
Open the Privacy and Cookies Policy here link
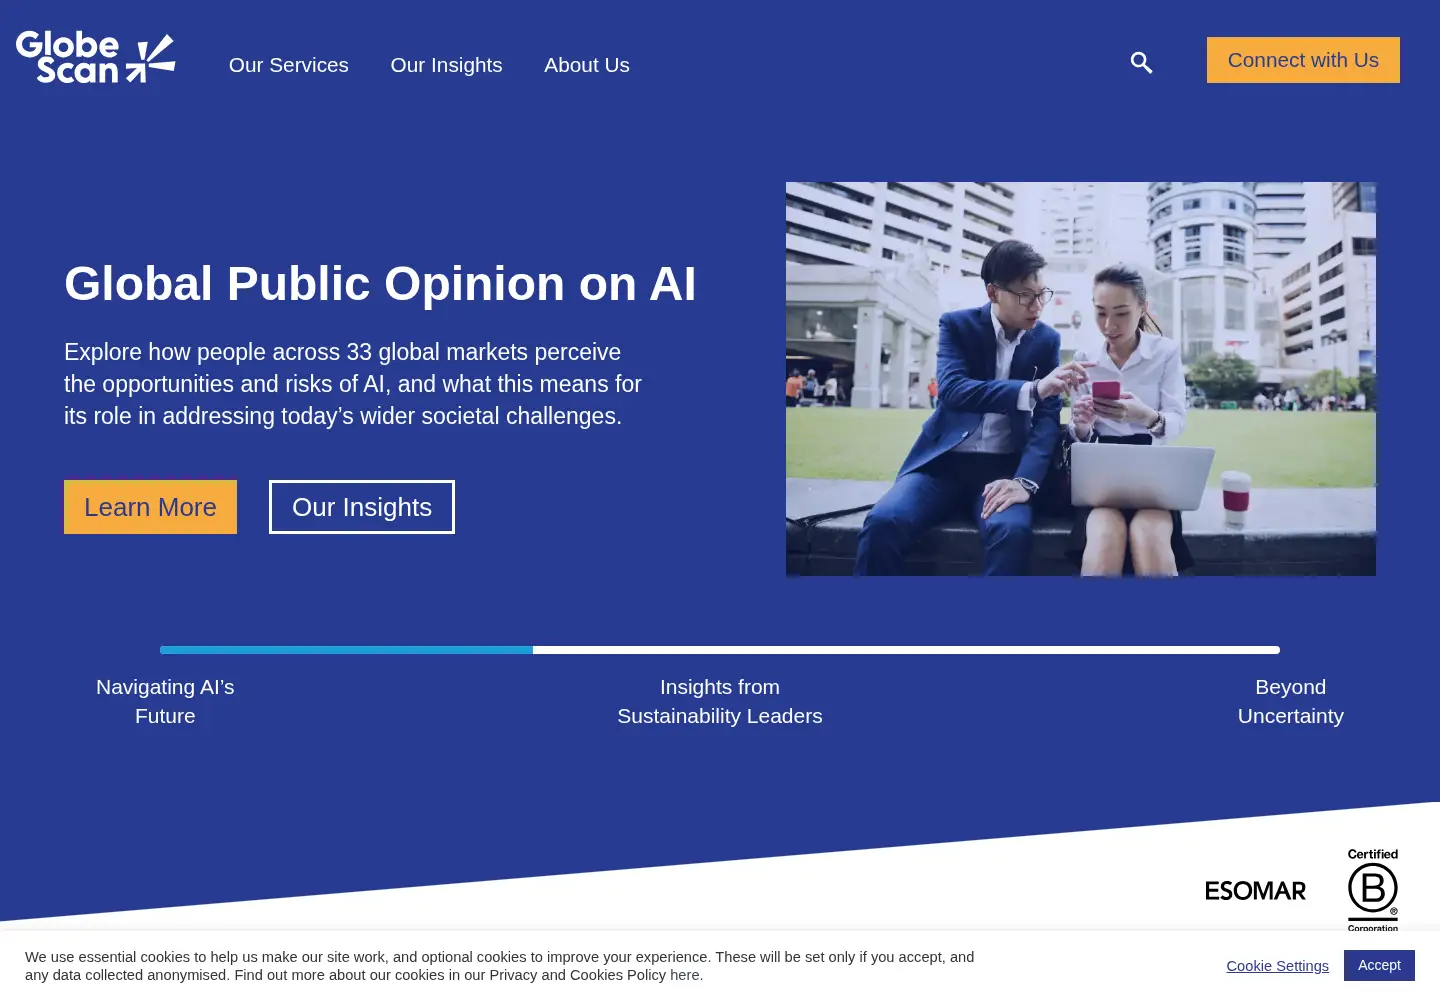click(x=686, y=975)
